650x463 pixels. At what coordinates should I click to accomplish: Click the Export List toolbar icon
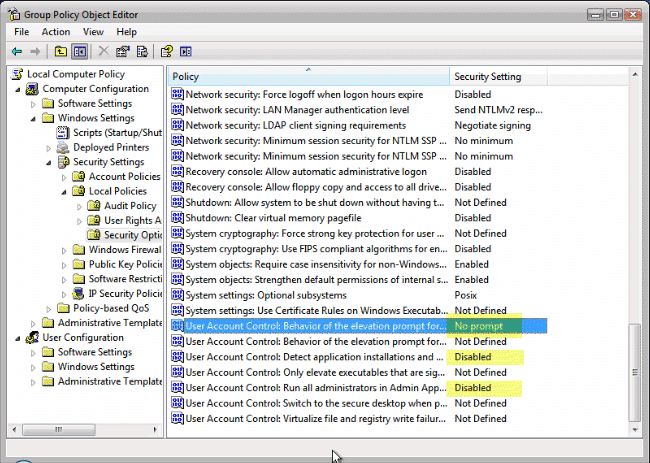point(142,51)
